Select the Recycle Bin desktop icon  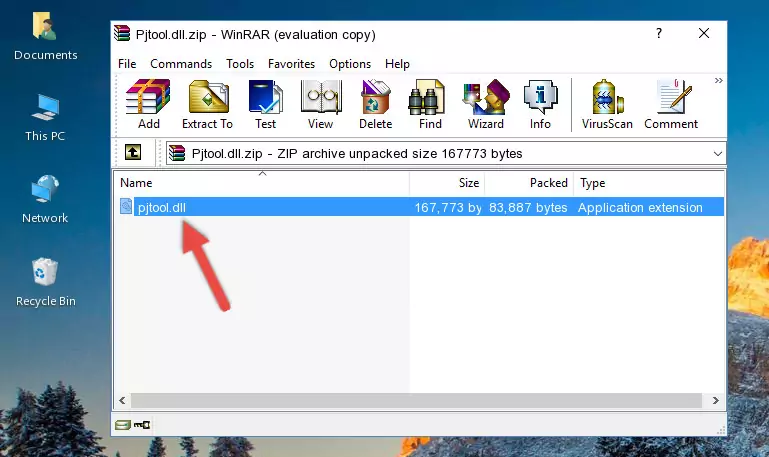[x=46, y=282]
